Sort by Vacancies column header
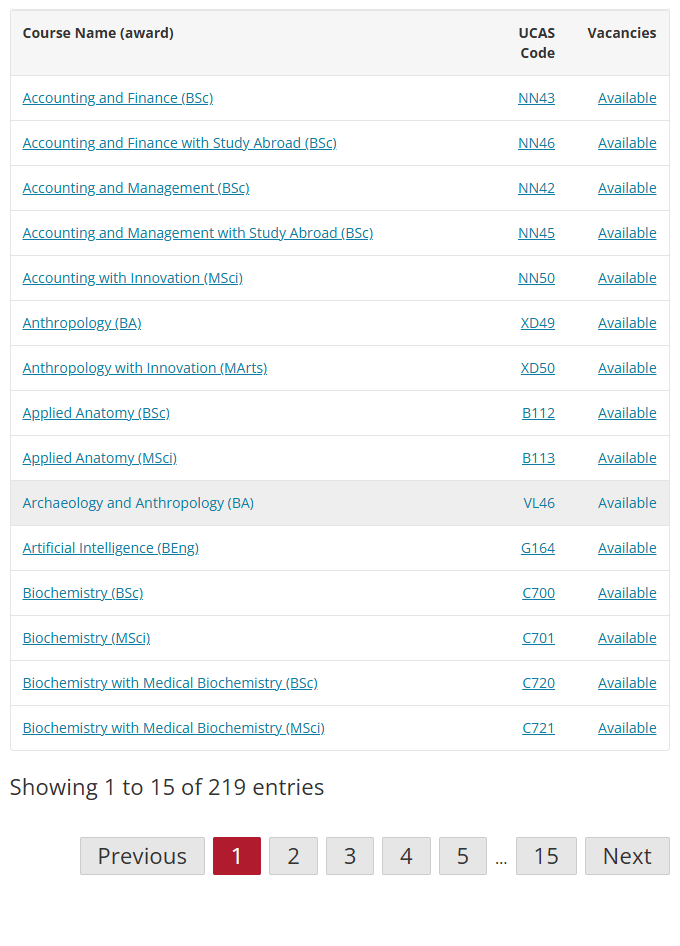This screenshot has height=946, width=680. 621,33
